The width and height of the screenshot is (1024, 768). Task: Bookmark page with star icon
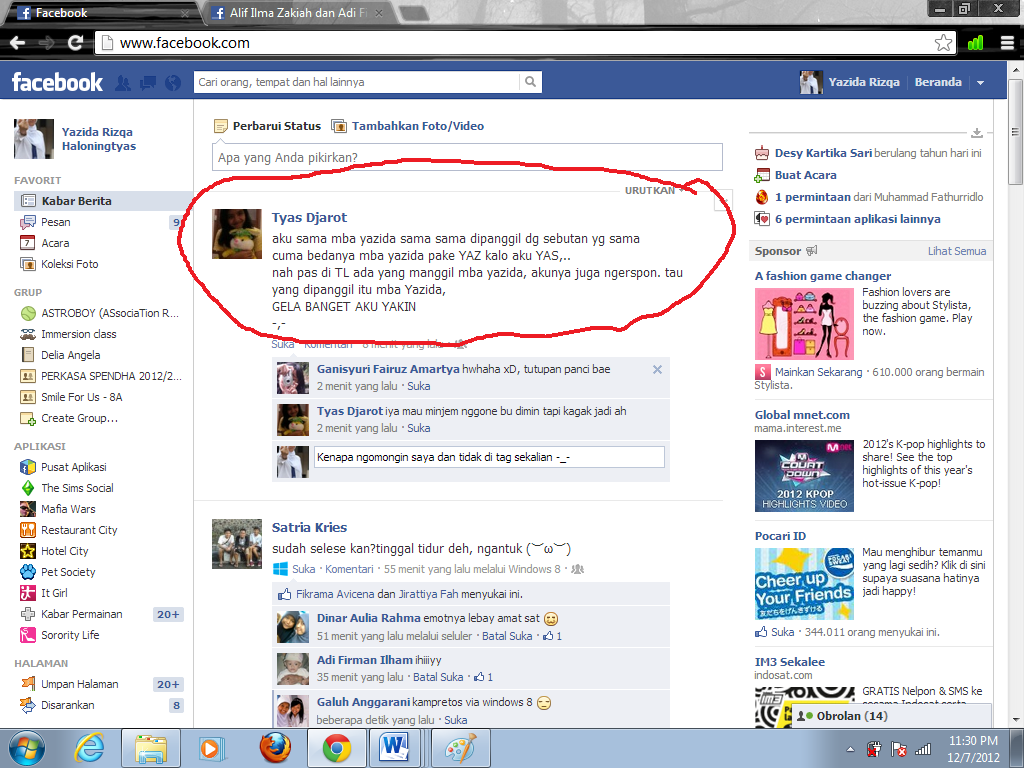943,43
